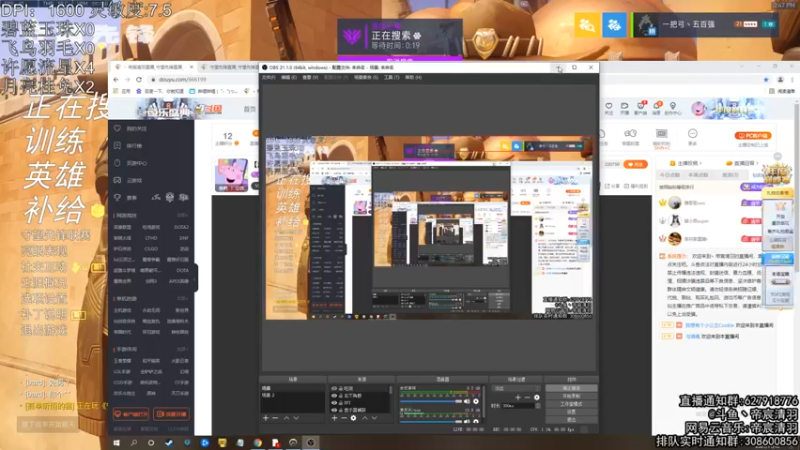Toggle lock on third source
The width and height of the screenshot is (800, 450).
[341, 403]
